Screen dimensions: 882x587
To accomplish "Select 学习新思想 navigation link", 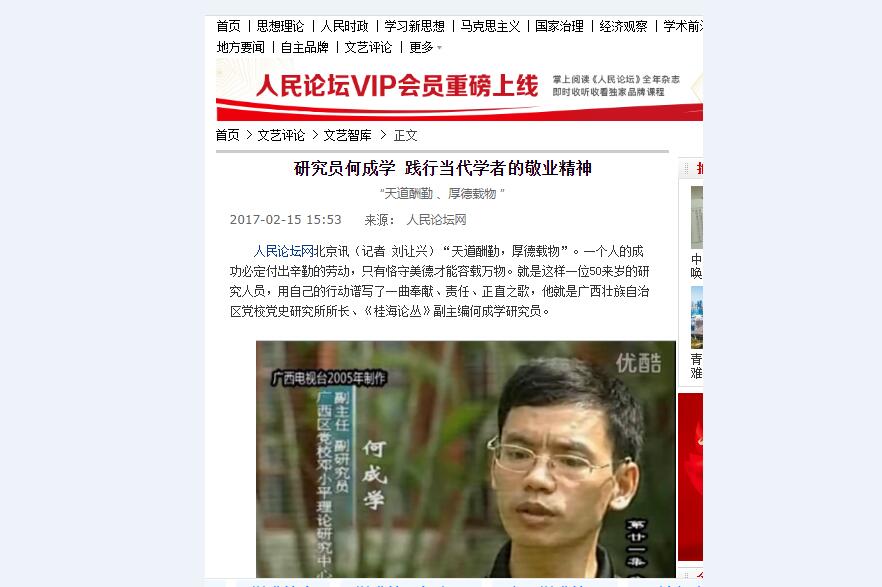I will pos(415,26).
